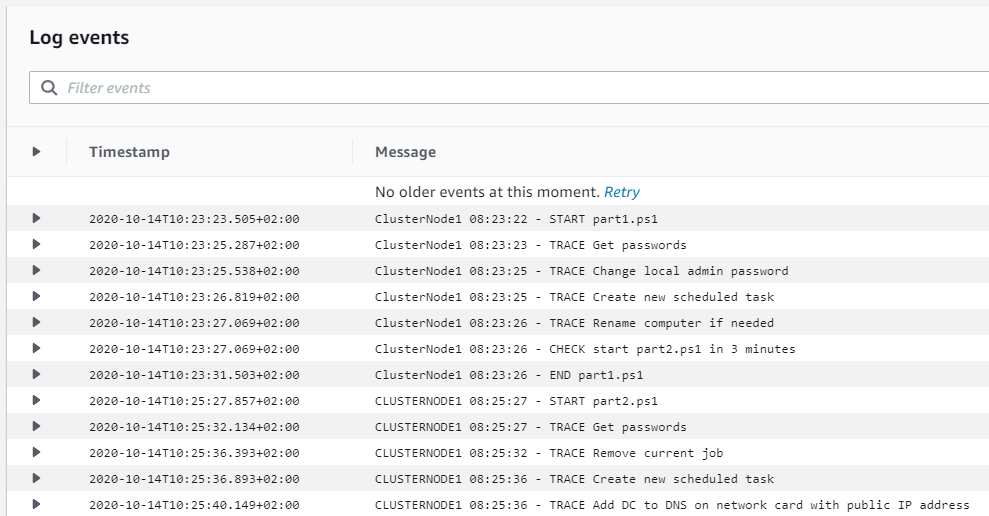Expand the Add DC to DNS event
This screenshot has width=989, height=516.
click(37, 504)
